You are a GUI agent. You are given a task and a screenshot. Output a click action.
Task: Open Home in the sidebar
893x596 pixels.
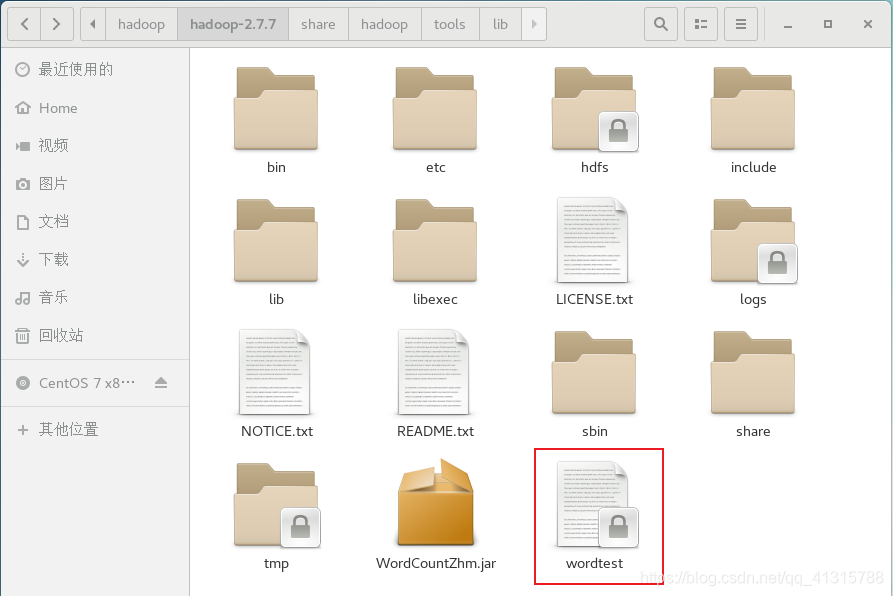coord(95,108)
